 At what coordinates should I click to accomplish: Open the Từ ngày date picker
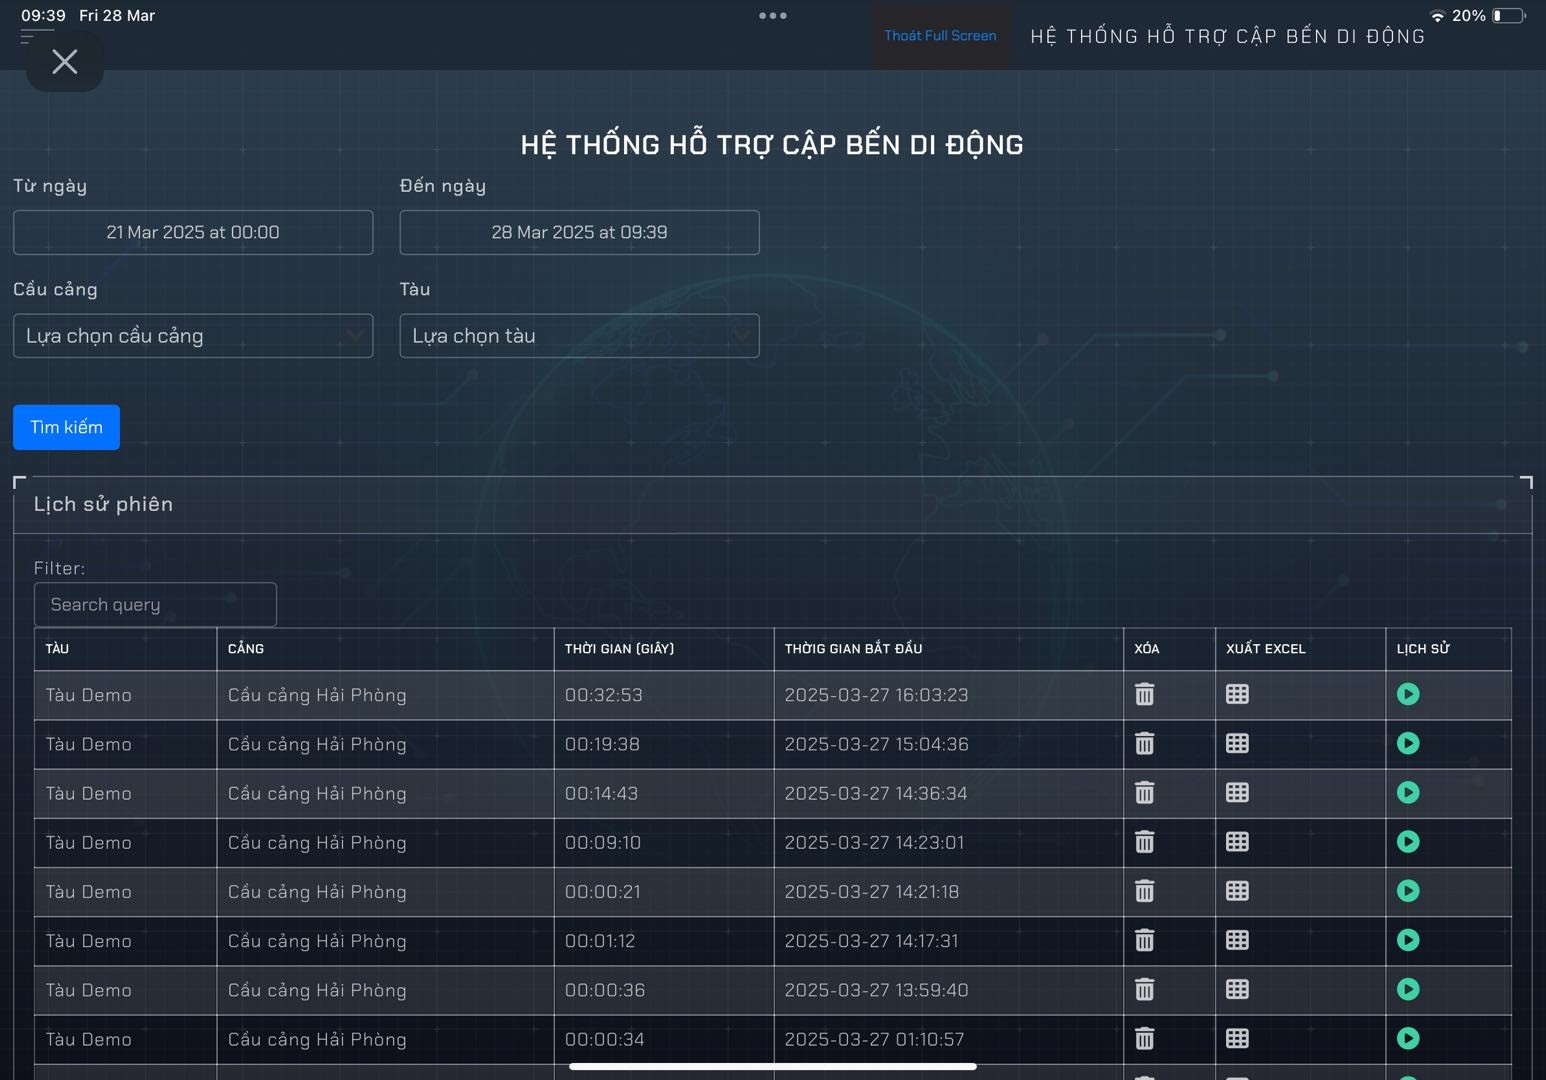point(193,232)
